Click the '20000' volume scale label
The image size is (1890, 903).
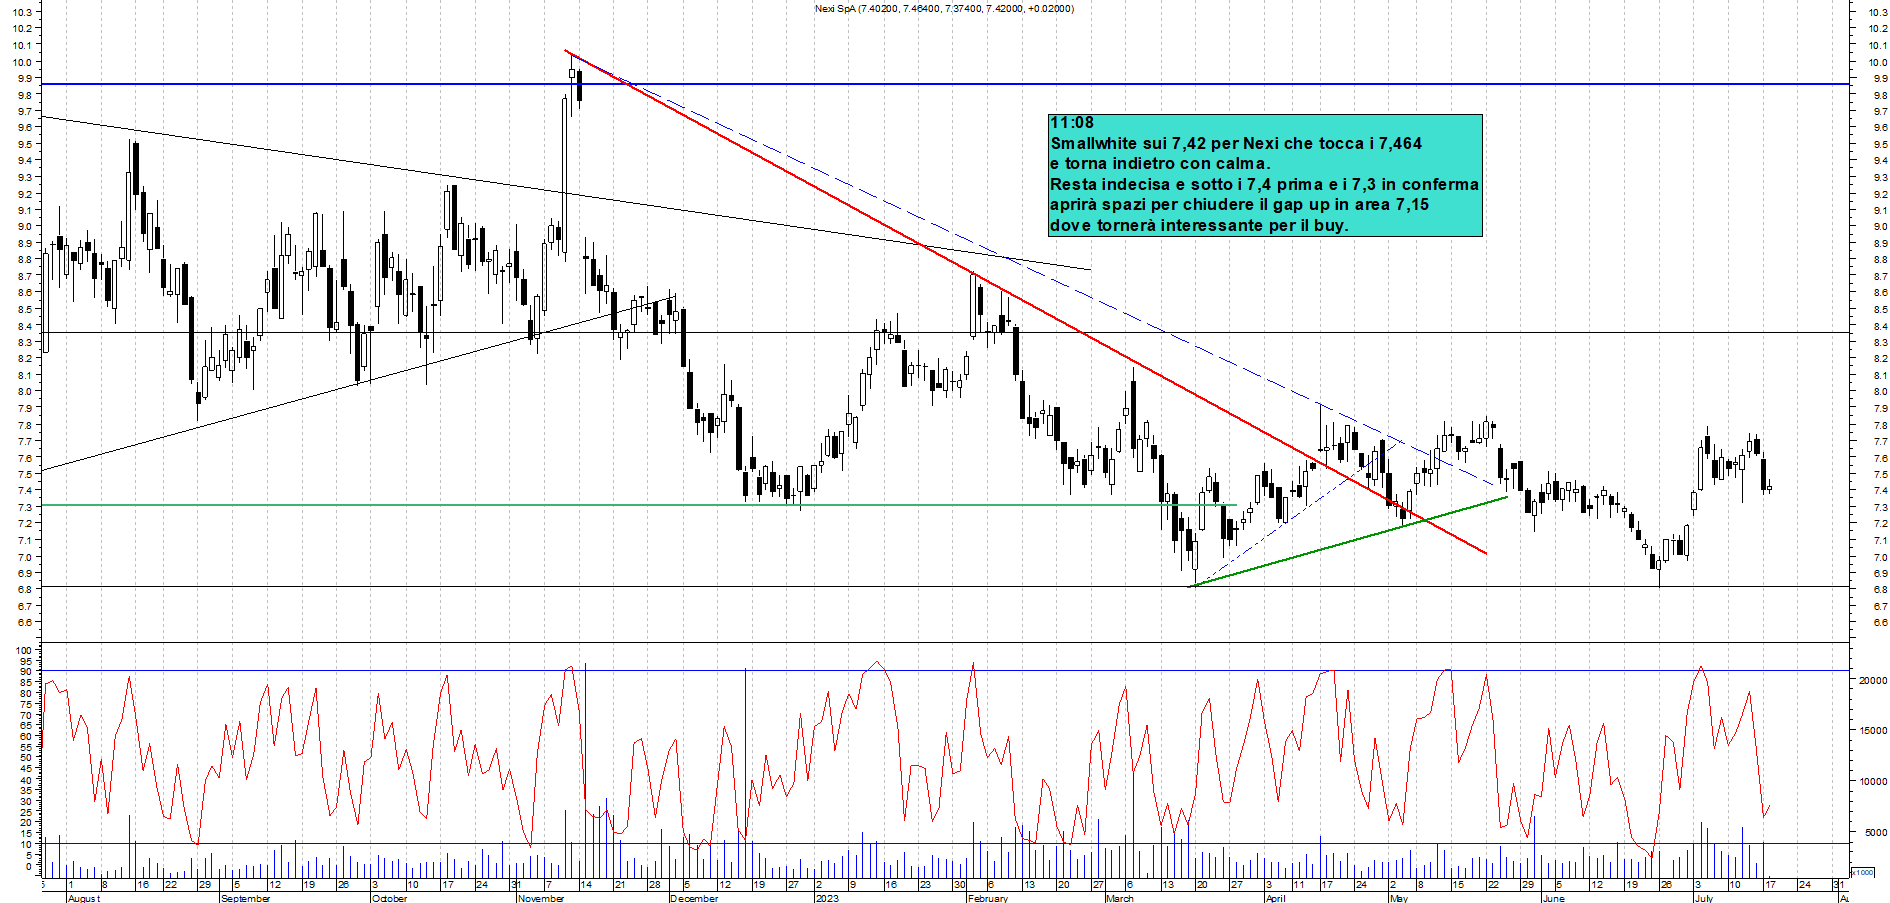click(x=1873, y=680)
